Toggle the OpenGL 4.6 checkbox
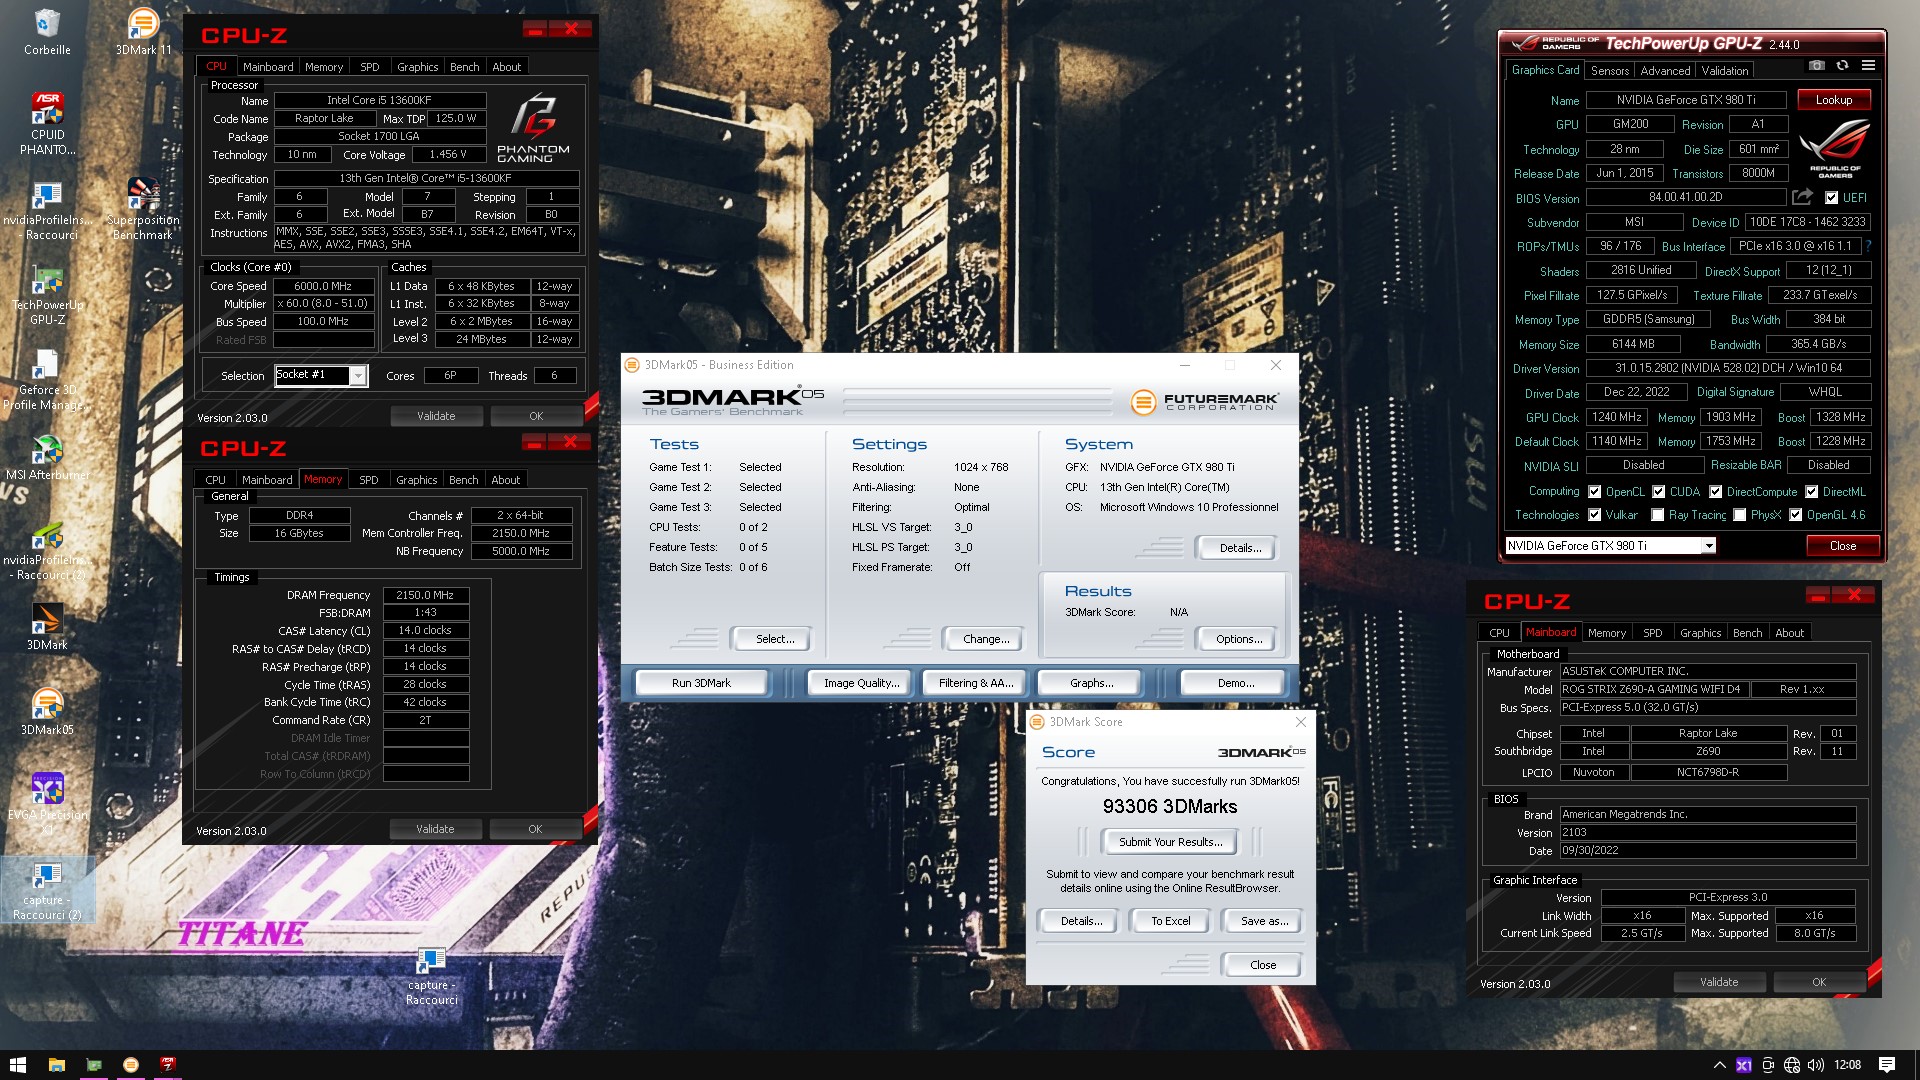The image size is (1920, 1080). (x=1795, y=515)
